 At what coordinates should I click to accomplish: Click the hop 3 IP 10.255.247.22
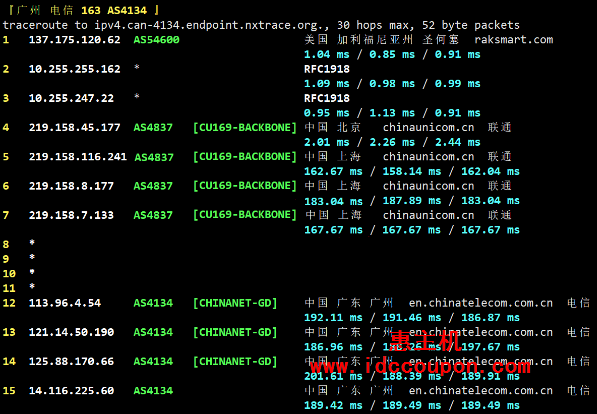point(71,98)
